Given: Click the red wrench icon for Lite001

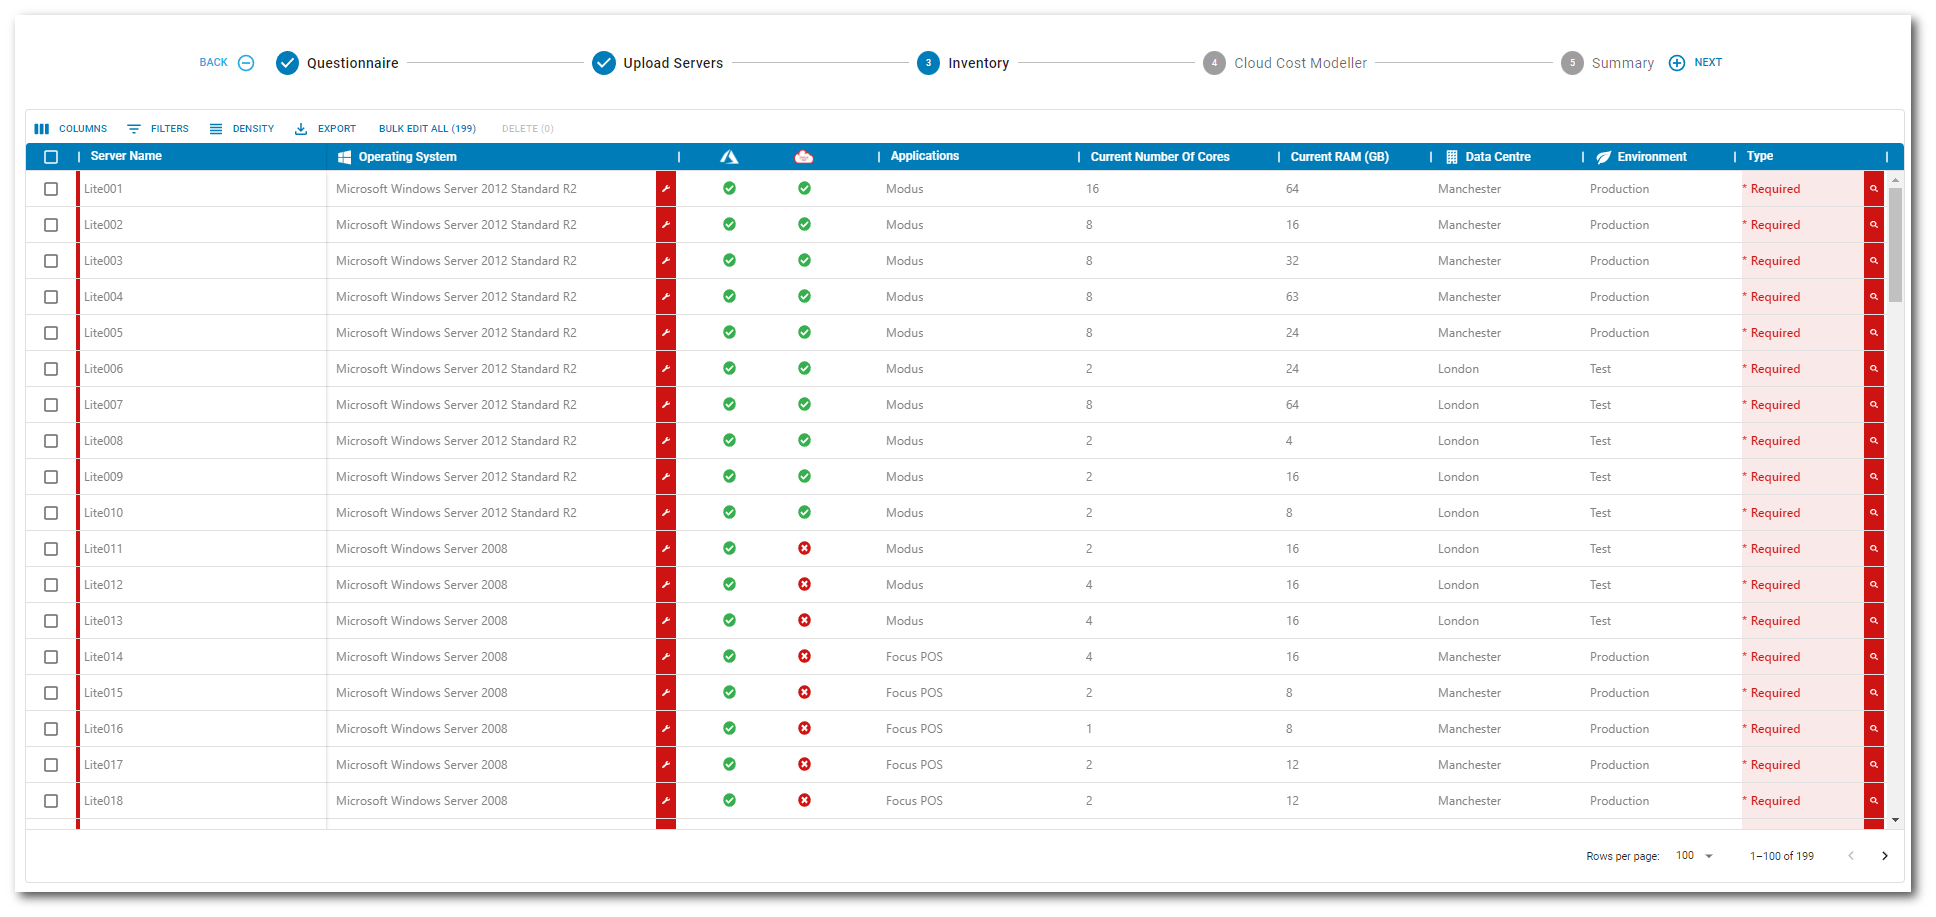Looking at the screenshot, I should tap(666, 189).
